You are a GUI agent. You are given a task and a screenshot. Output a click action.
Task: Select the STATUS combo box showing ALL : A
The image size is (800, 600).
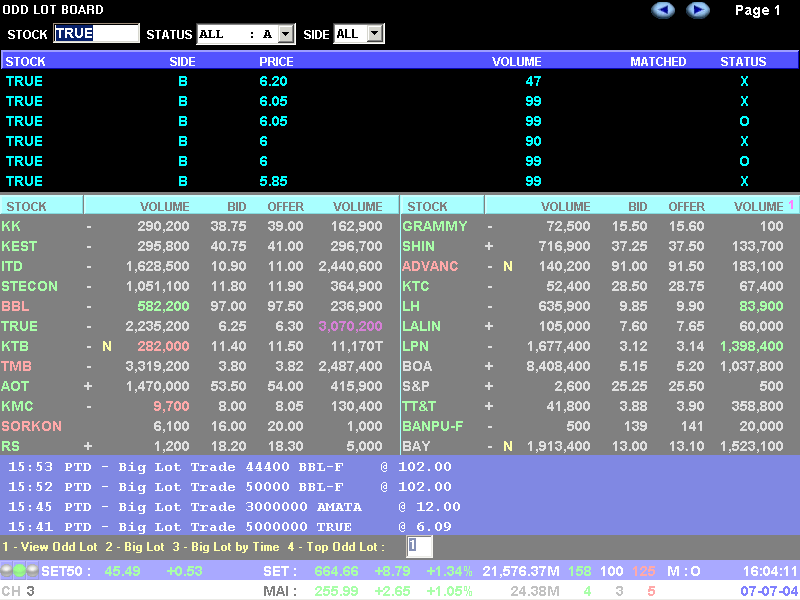point(245,34)
